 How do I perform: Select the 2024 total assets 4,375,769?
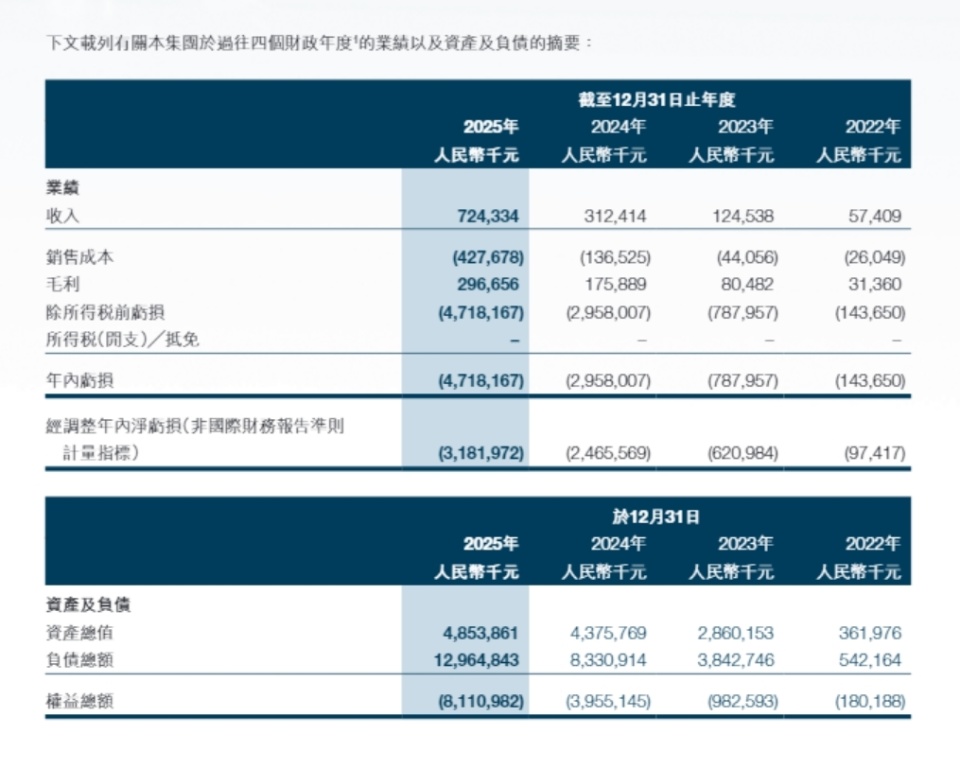[x=609, y=633]
